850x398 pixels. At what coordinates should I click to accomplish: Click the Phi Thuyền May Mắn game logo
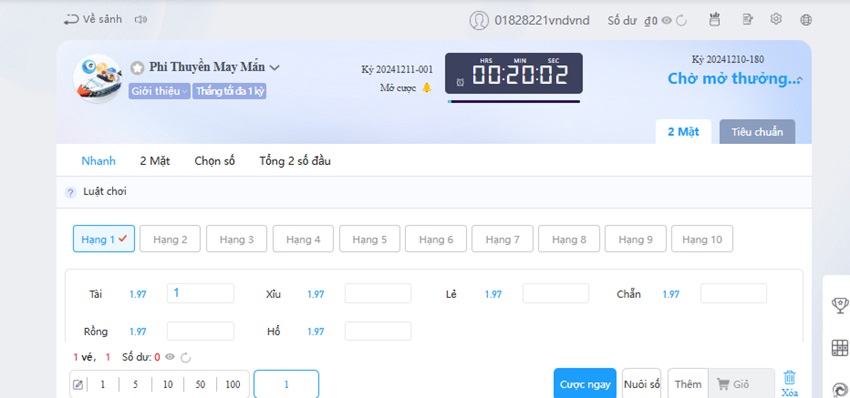(98, 79)
